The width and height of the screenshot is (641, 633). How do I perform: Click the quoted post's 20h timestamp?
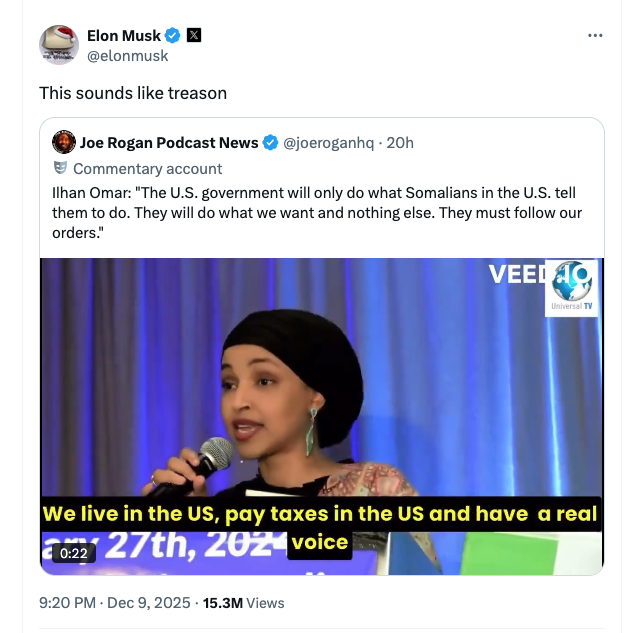pos(400,143)
